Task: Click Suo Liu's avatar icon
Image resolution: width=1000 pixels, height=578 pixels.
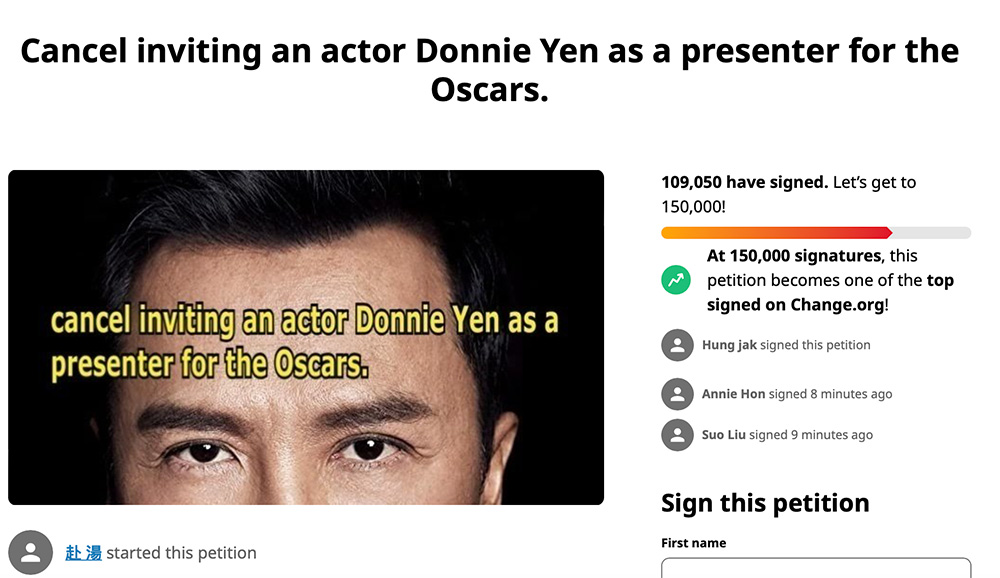Action: click(677, 435)
